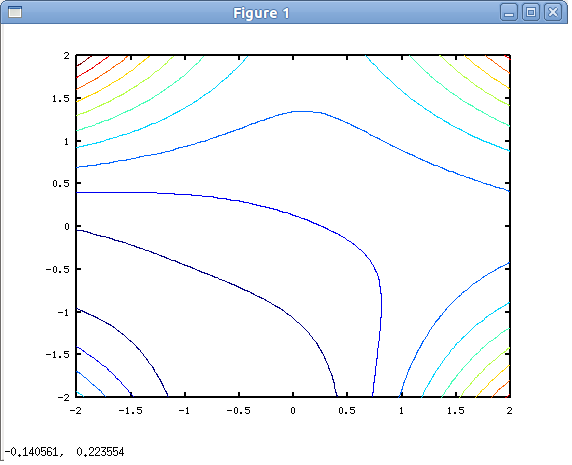Minimize the Figure 1 window
This screenshot has height=465, width=572.
click(x=509, y=12)
